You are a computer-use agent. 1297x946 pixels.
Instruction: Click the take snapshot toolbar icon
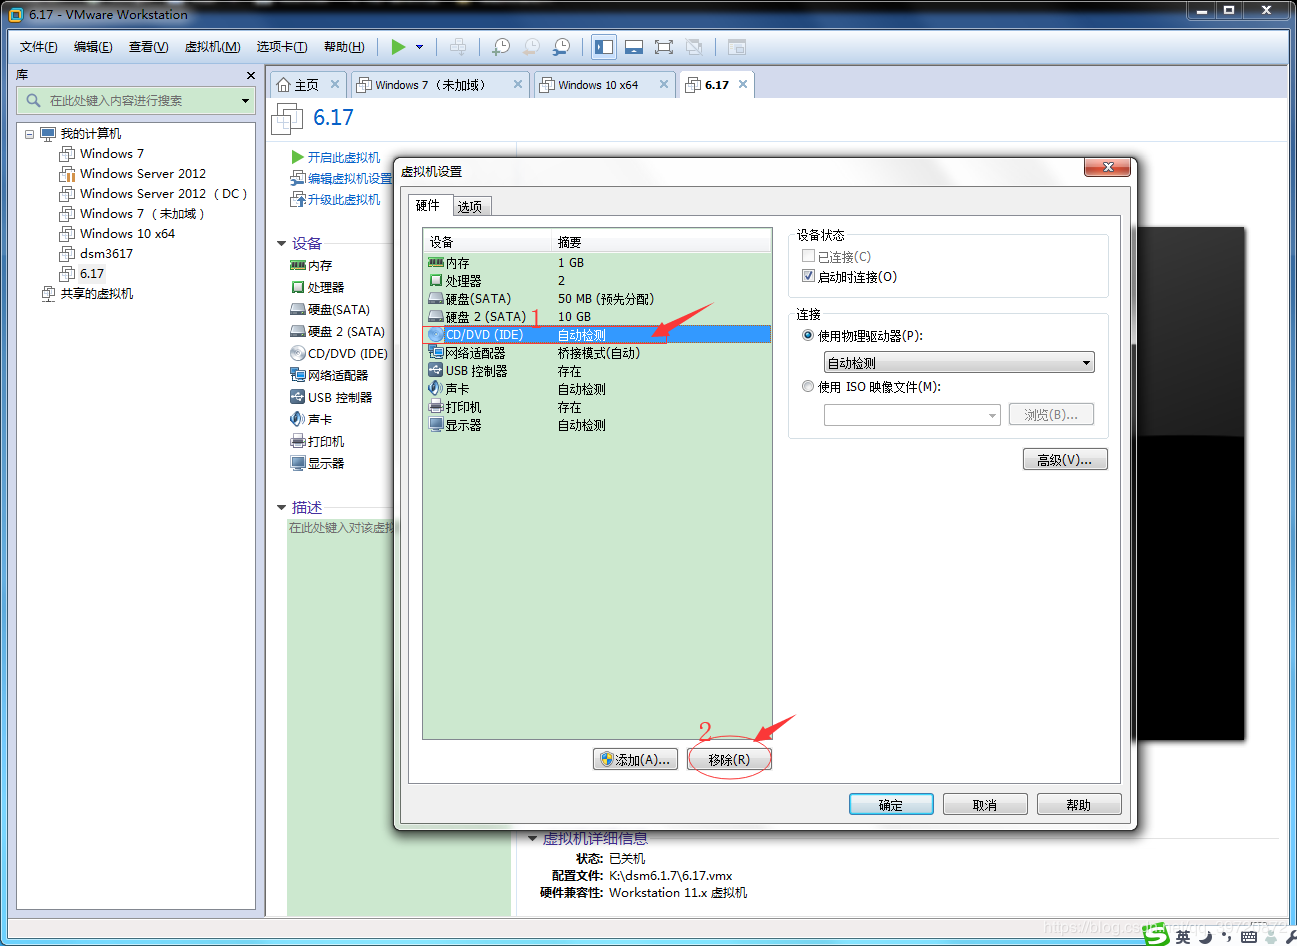point(501,47)
